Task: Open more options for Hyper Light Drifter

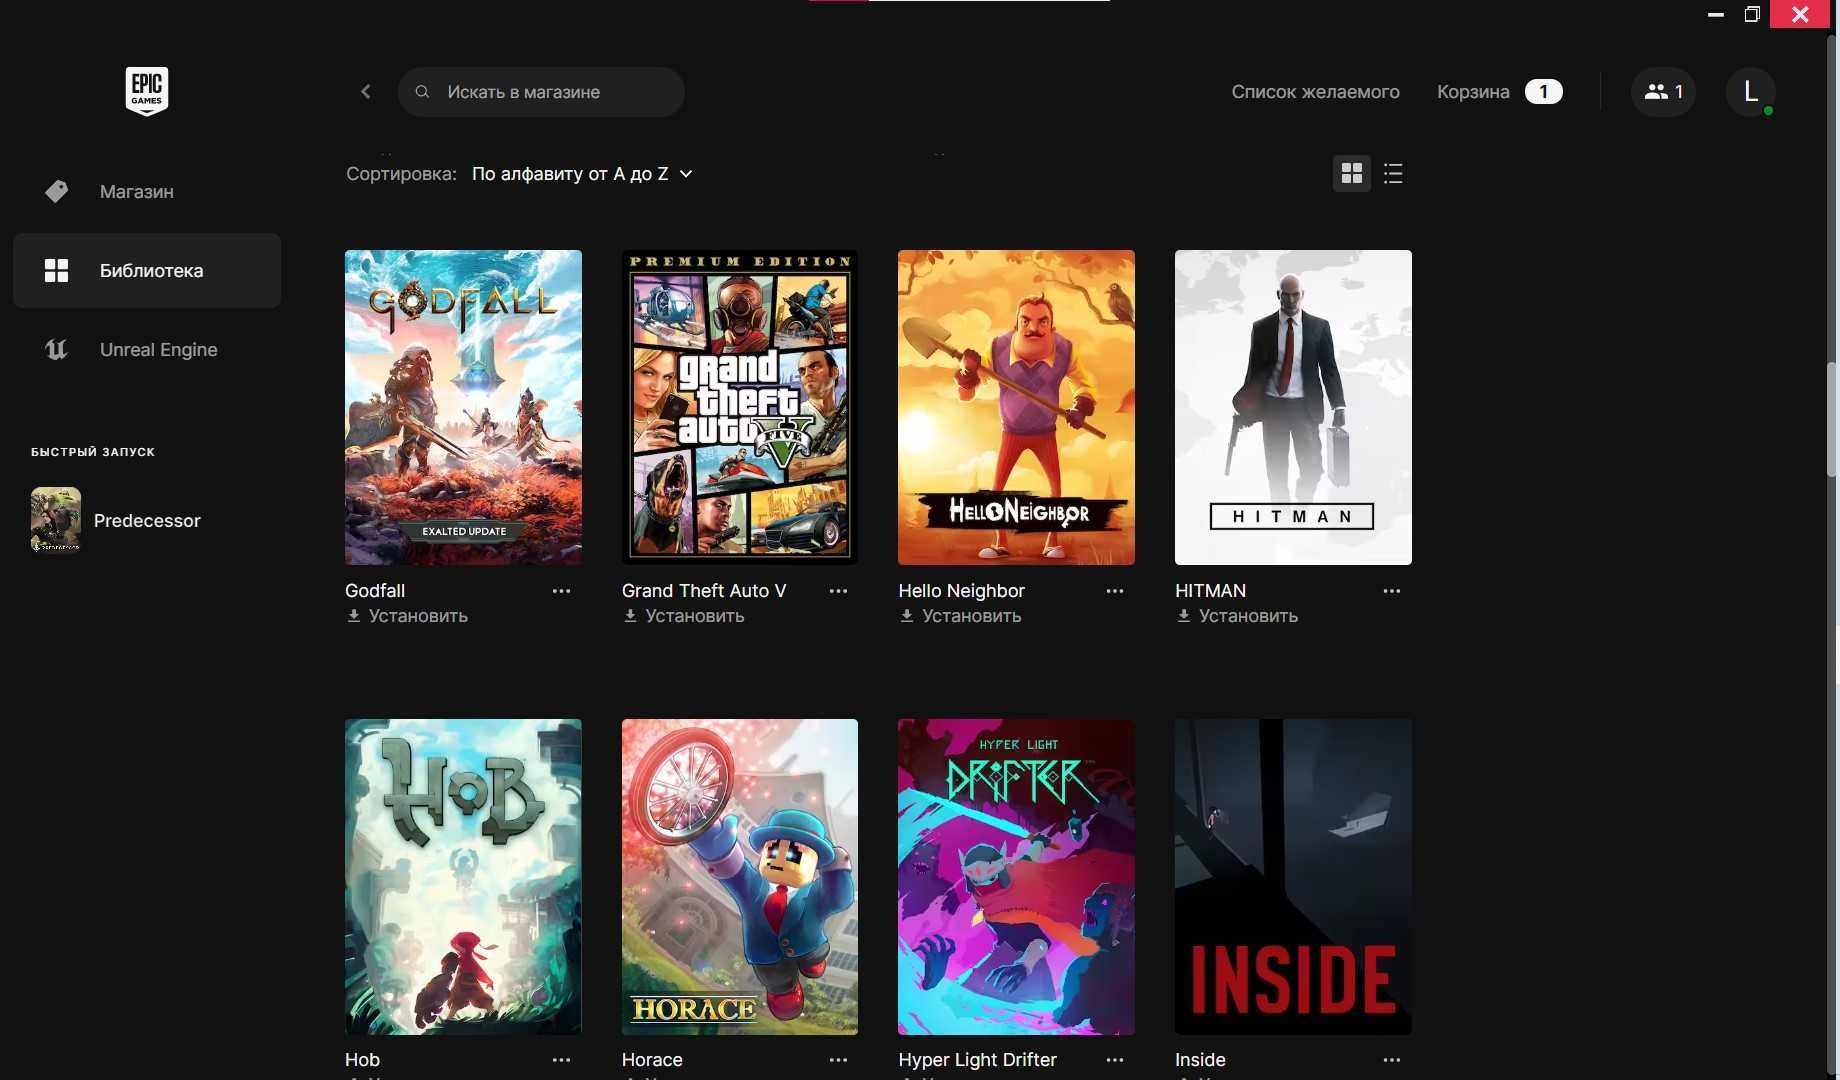Action: [x=1115, y=1060]
